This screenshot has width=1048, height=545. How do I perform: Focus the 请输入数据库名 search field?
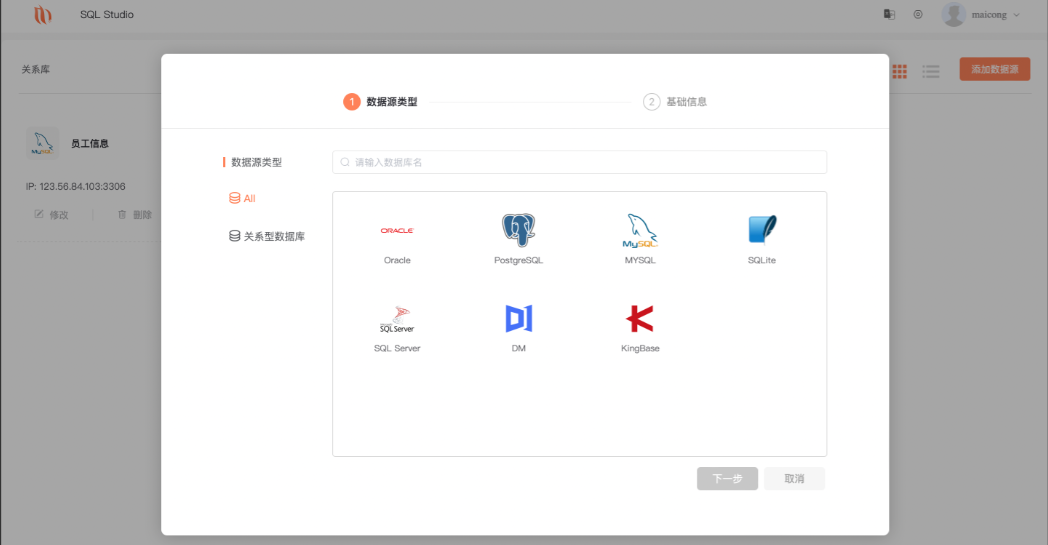pos(579,162)
